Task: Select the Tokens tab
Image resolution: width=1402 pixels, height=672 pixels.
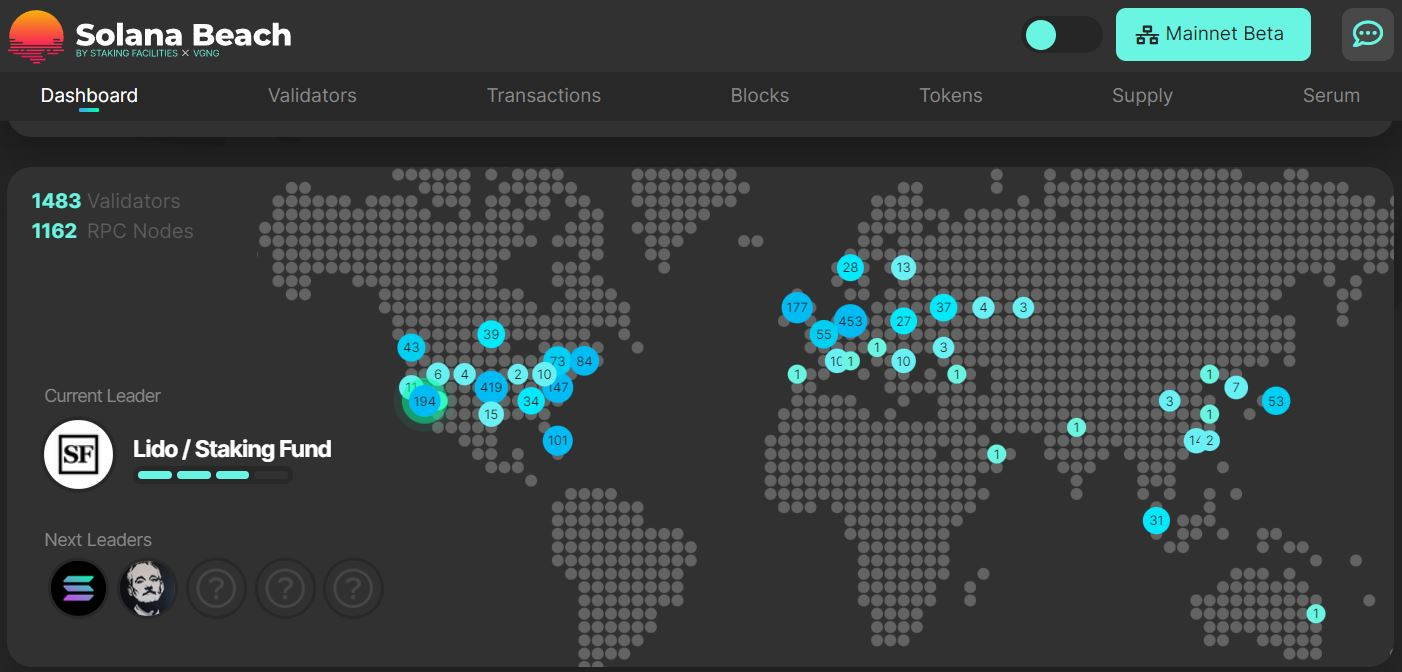Action: coord(951,96)
